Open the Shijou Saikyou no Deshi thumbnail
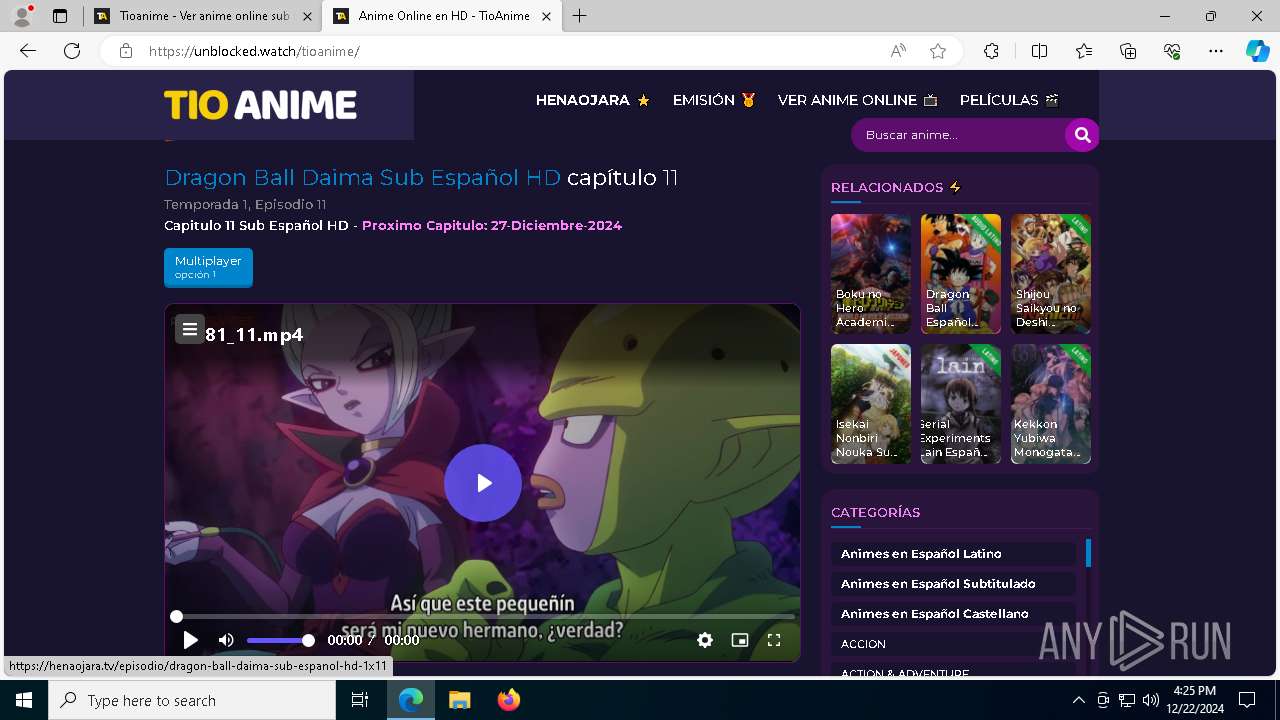The height and width of the screenshot is (720, 1280). [1050, 273]
